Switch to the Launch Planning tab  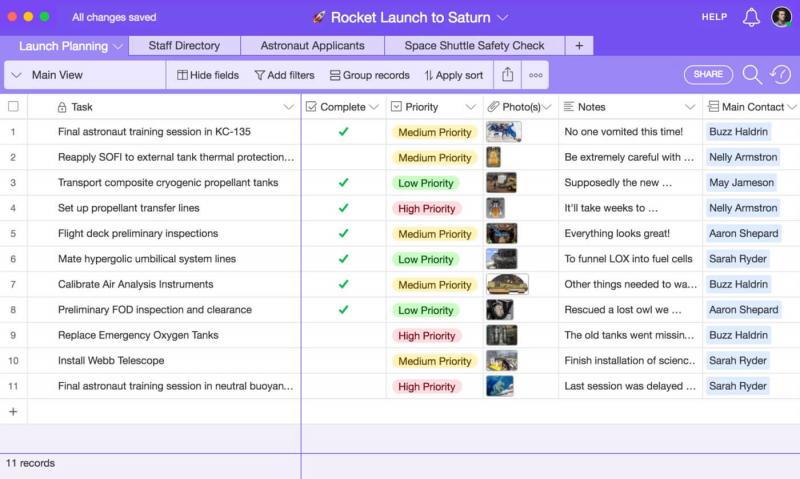63,46
